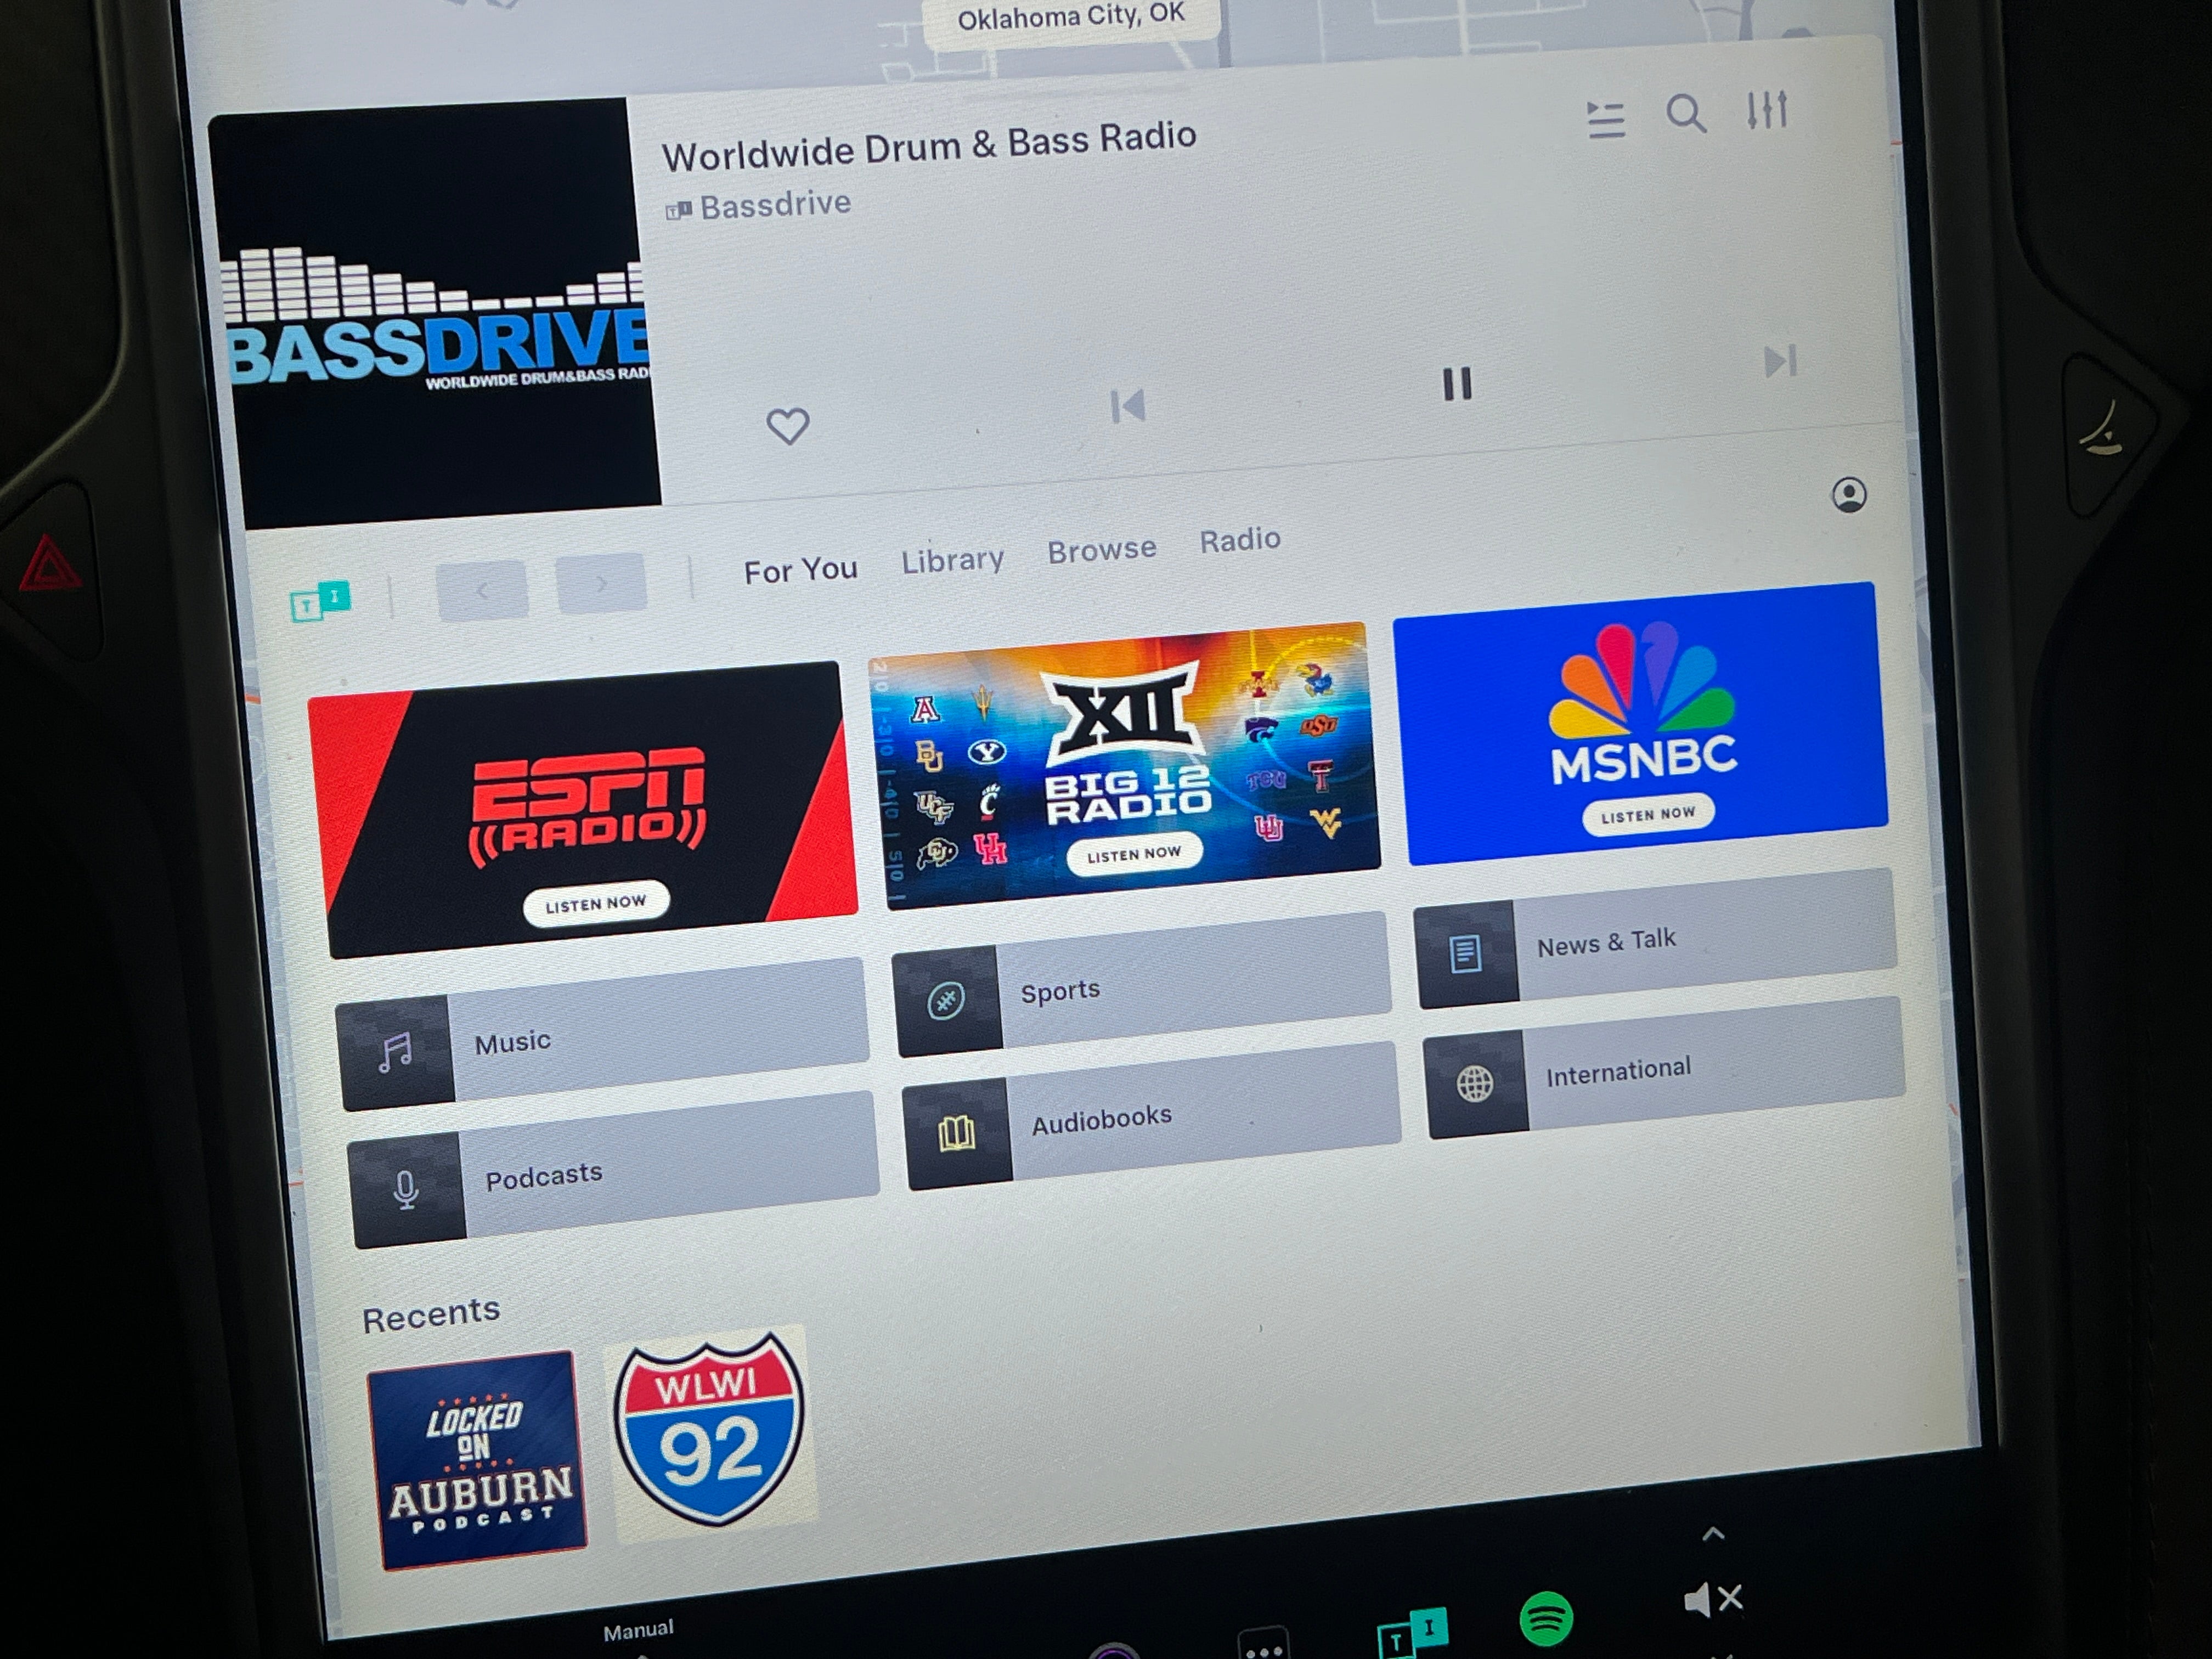This screenshot has height=1659, width=2212.
Task: Select the For You tab
Action: point(800,570)
